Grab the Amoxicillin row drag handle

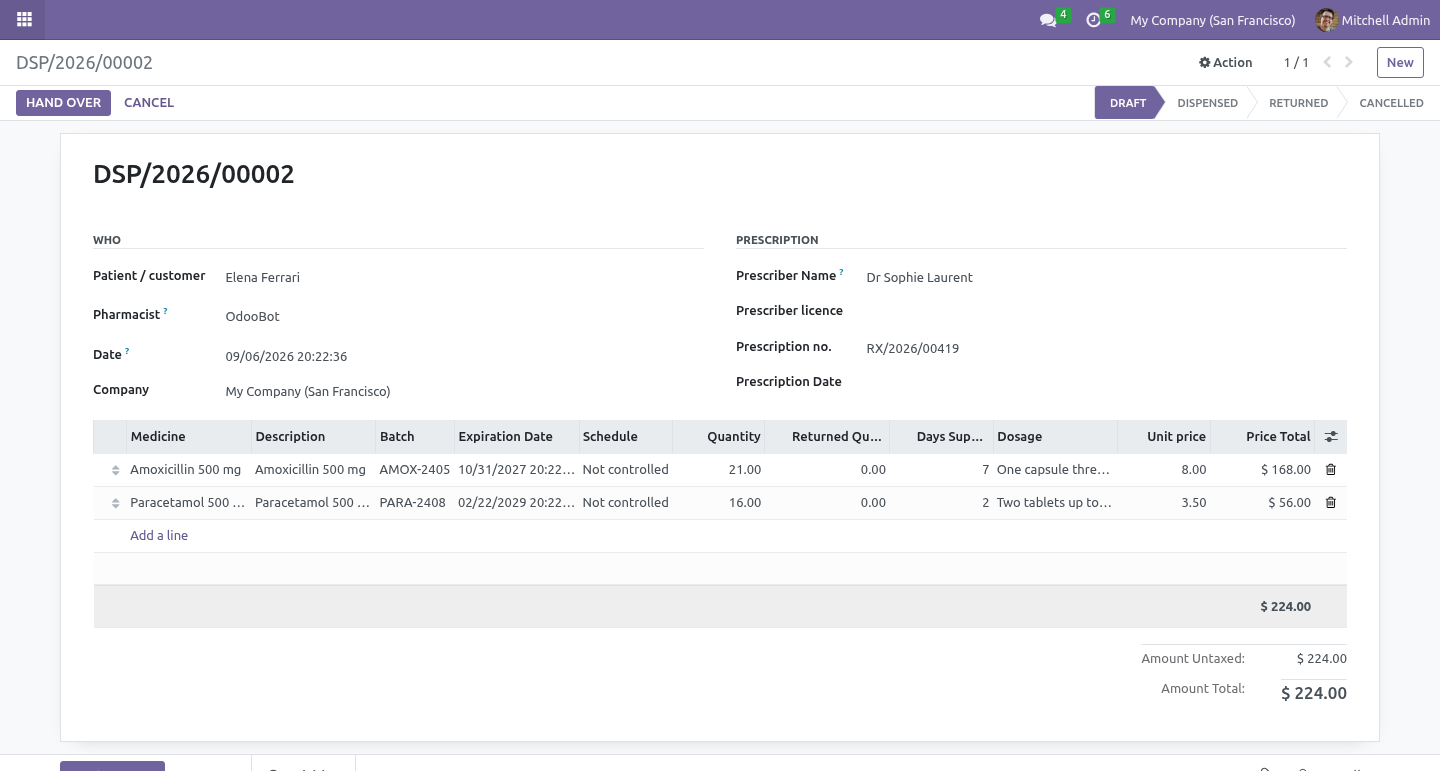click(x=115, y=470)
